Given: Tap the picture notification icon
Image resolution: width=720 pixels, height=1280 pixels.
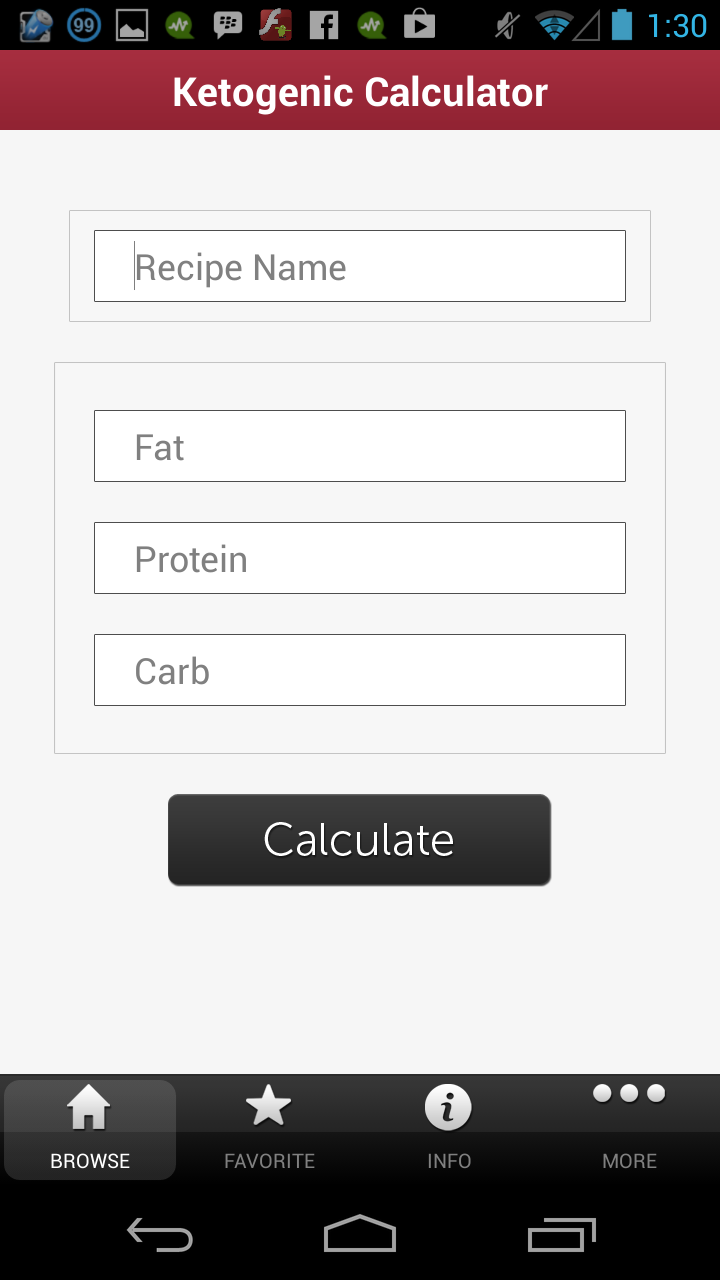Looking at the screenshot, I should coord(132,25).
